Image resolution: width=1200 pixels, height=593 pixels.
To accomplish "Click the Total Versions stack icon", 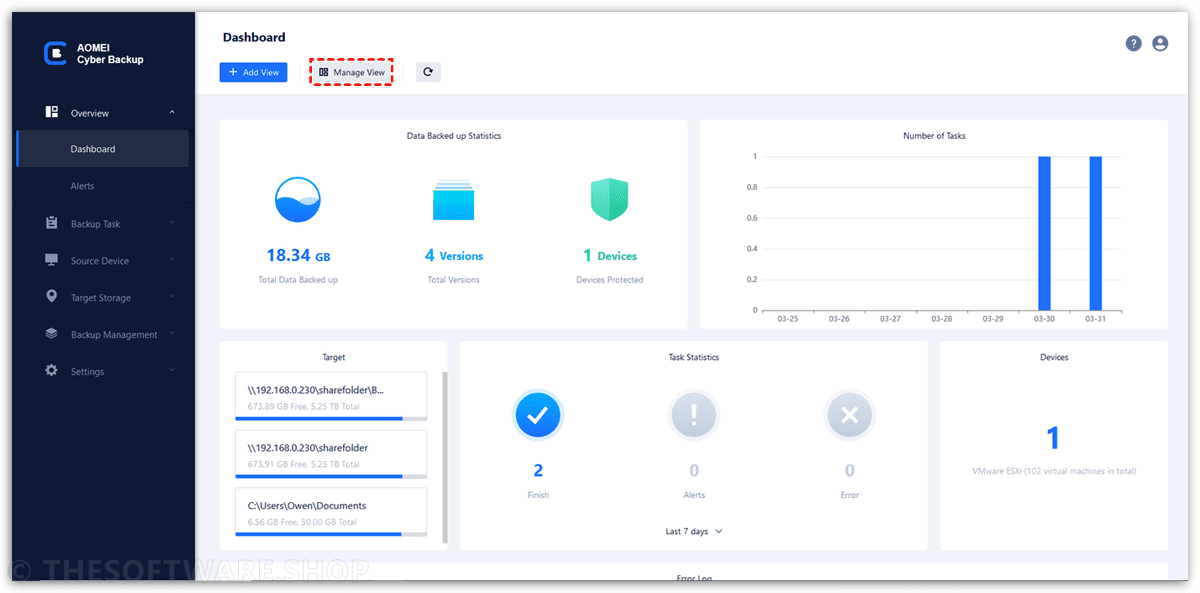I will click(x=453, y=199).
